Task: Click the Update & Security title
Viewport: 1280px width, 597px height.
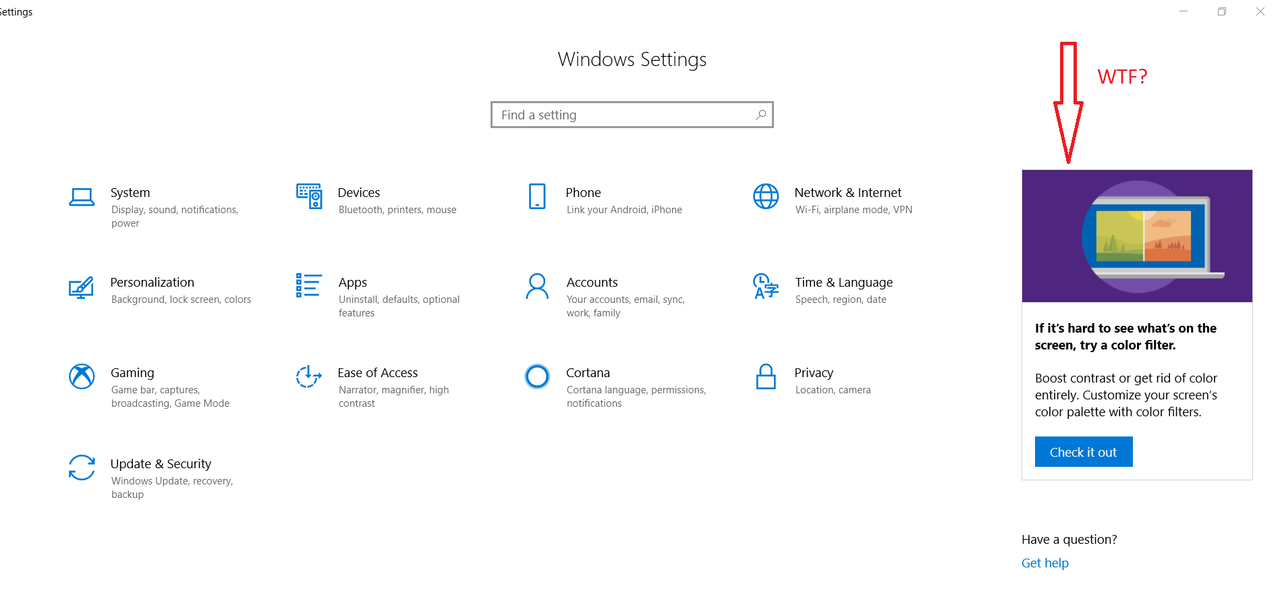Action: [x=161, y=464]
